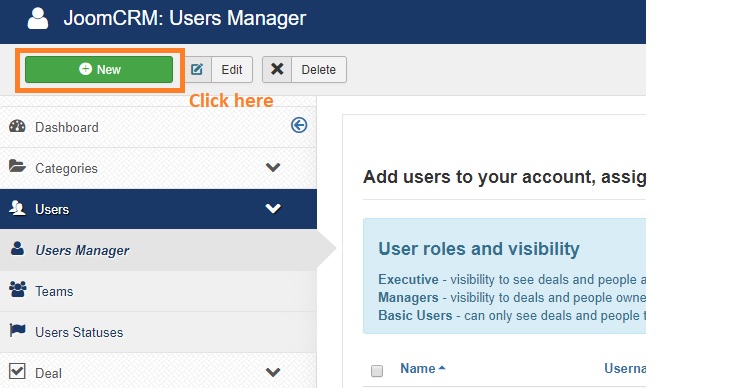The width and height of the screenshot is (737, 388).
Task: Click the Users Statuses flag icon
Action: (17, 330)
